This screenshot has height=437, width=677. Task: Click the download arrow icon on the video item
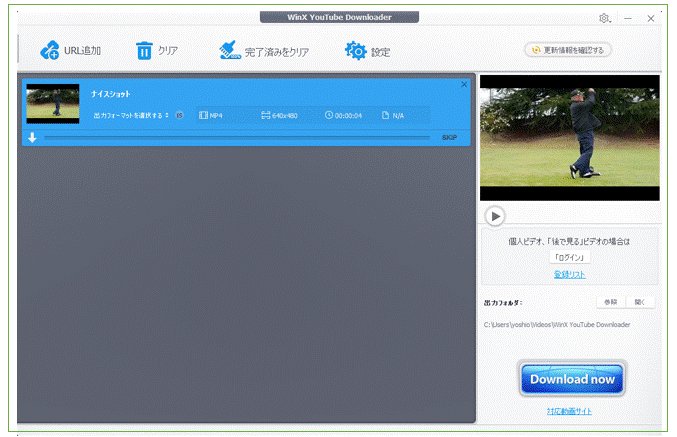click(32, 138)
